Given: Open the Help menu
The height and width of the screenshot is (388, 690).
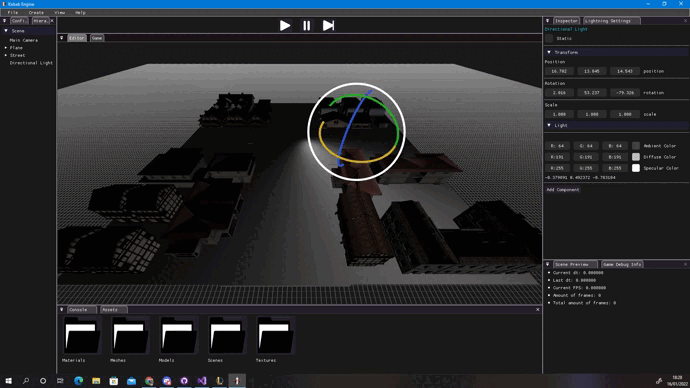Looking at the screenshot, I should (x=80, y=13).
